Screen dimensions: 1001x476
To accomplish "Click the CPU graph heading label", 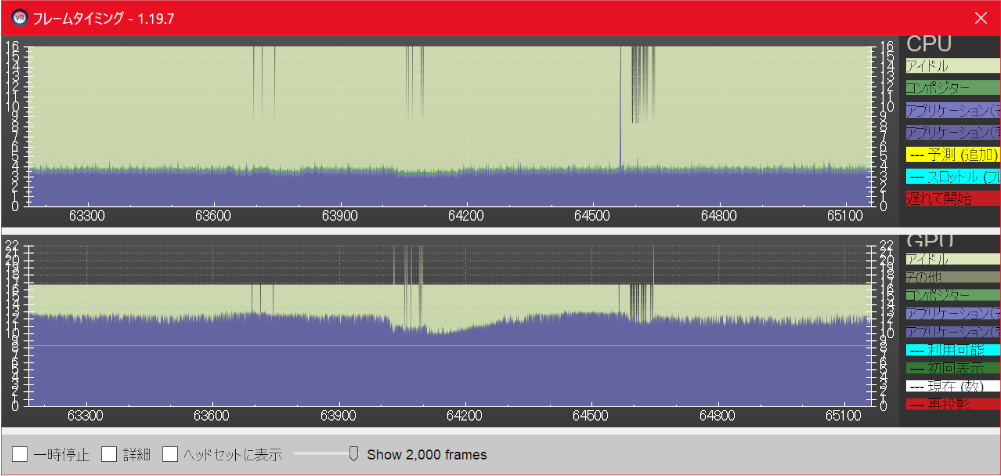I will (x=929, y=44).
